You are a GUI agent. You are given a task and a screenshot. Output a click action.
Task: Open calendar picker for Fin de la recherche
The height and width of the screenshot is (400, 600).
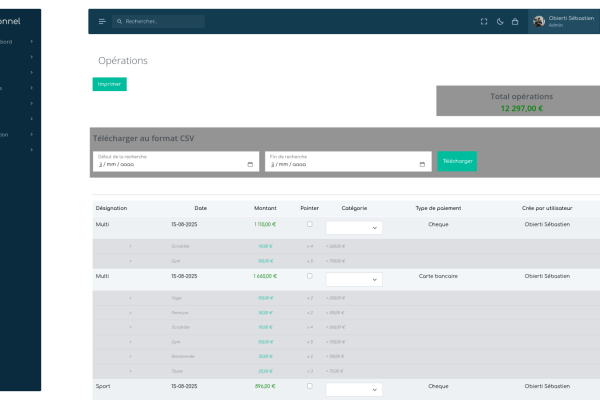tap(422, 164)
